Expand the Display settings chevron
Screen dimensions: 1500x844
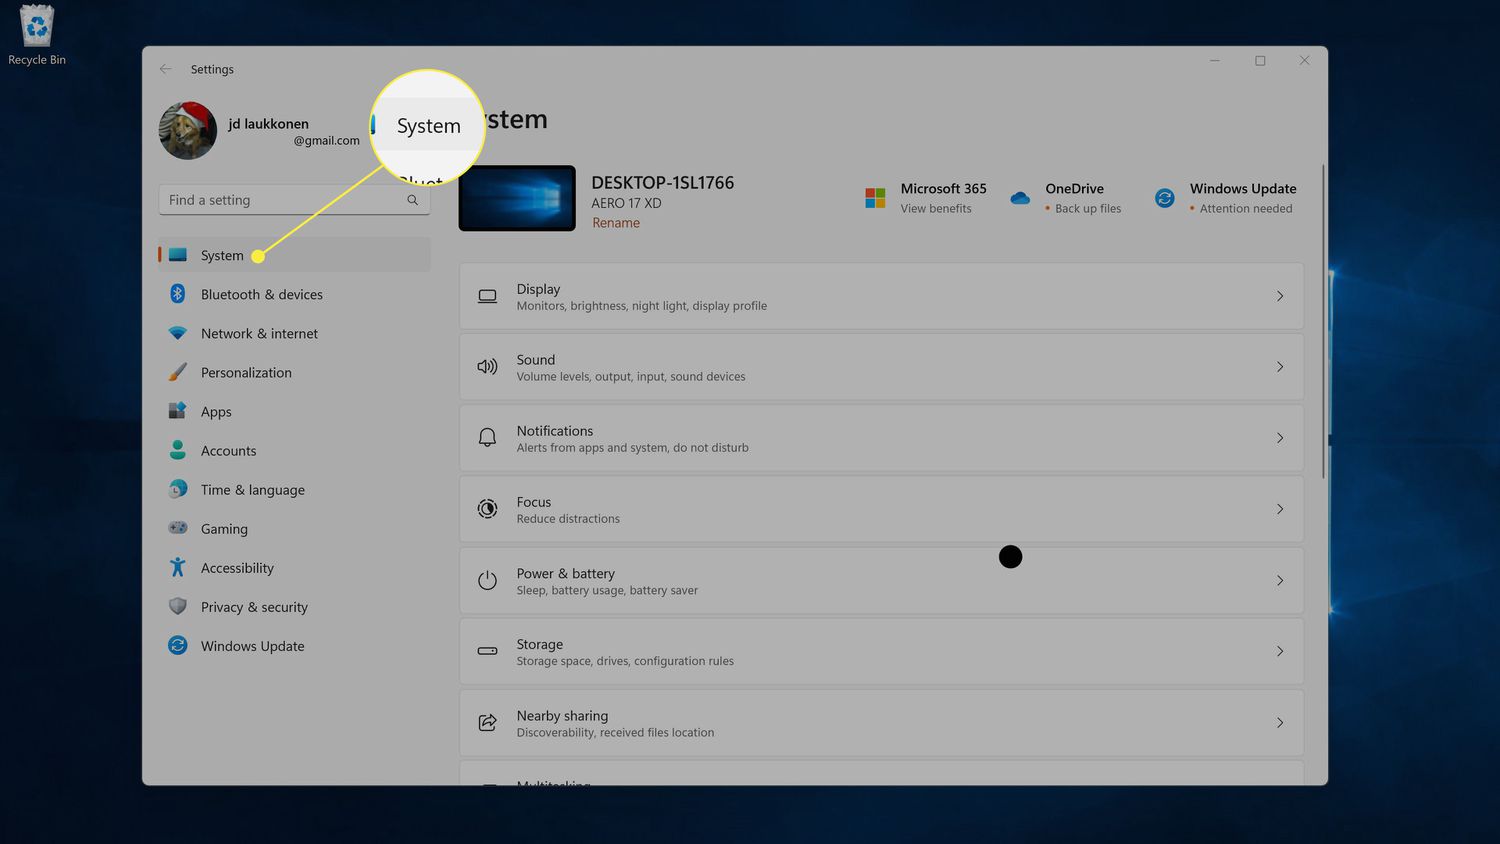pos(1280,296)
